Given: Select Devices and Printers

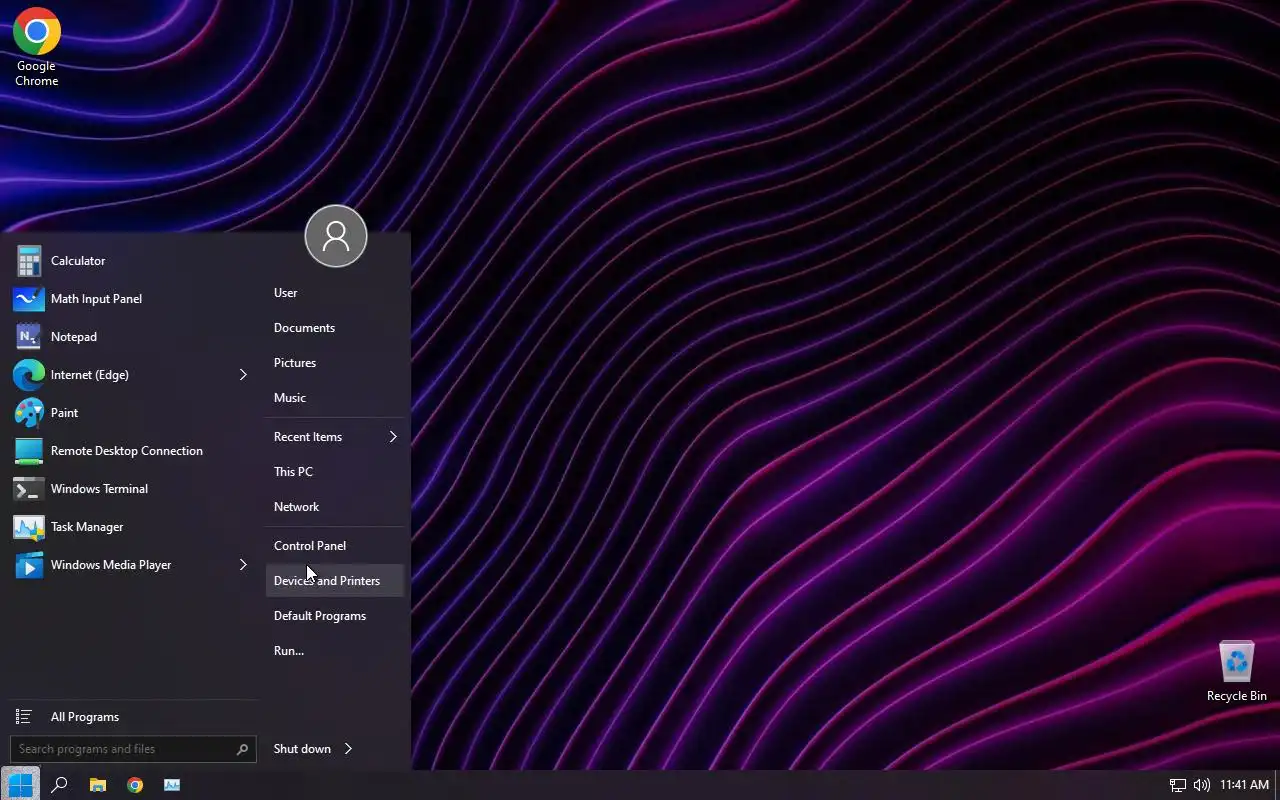Looking at the screenshot, I should tap(335, 581).
